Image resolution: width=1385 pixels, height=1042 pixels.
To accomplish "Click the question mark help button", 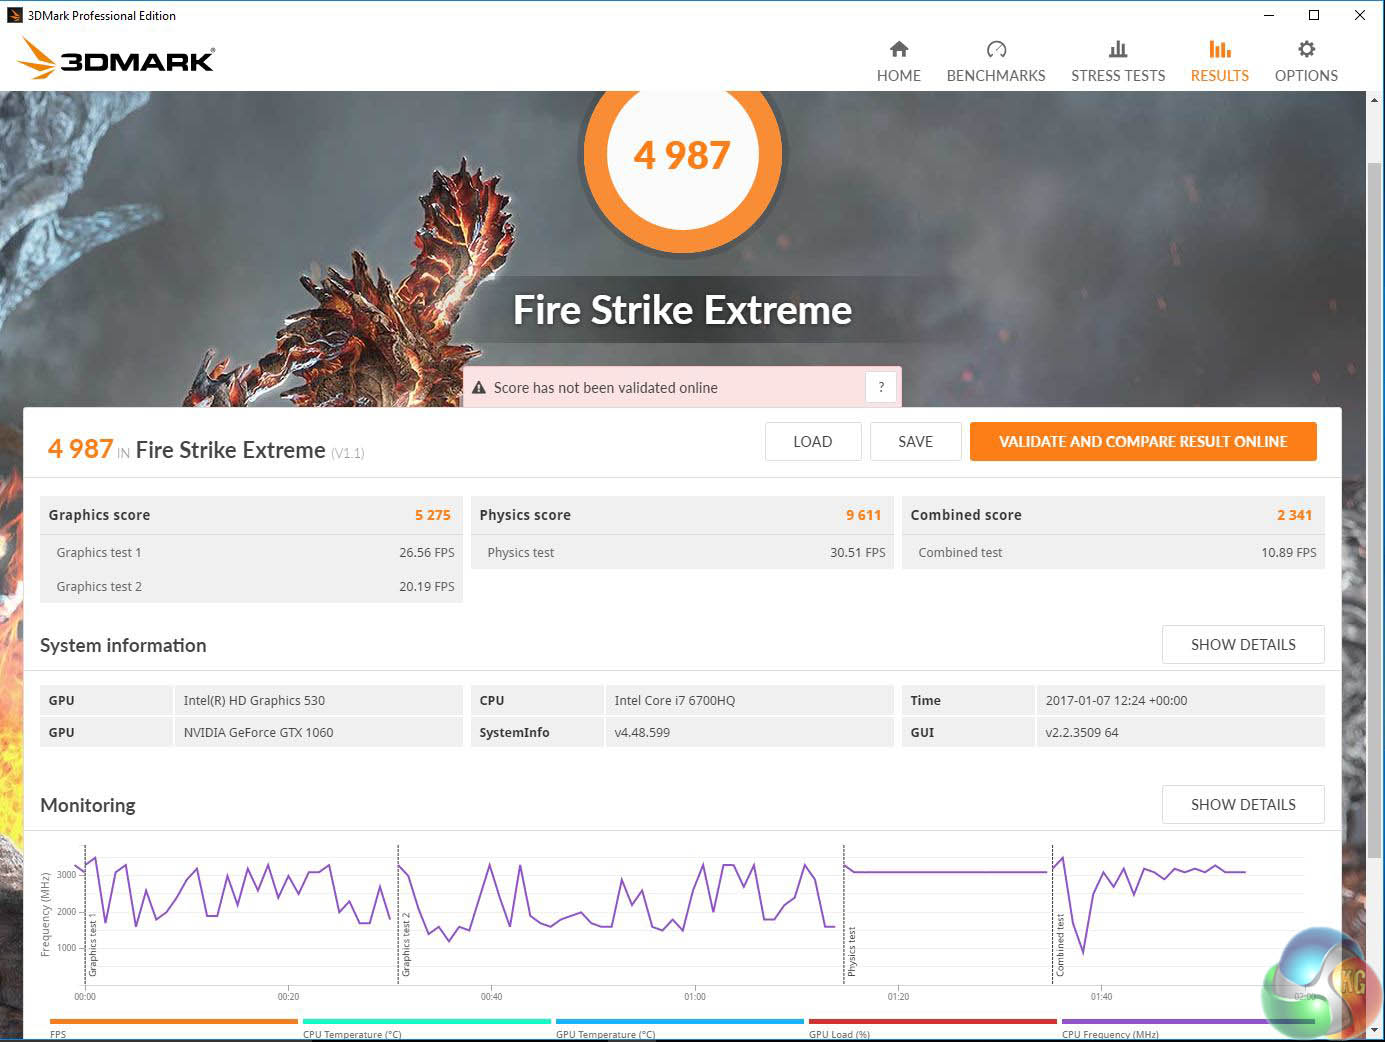I will [x=881, y=387].
